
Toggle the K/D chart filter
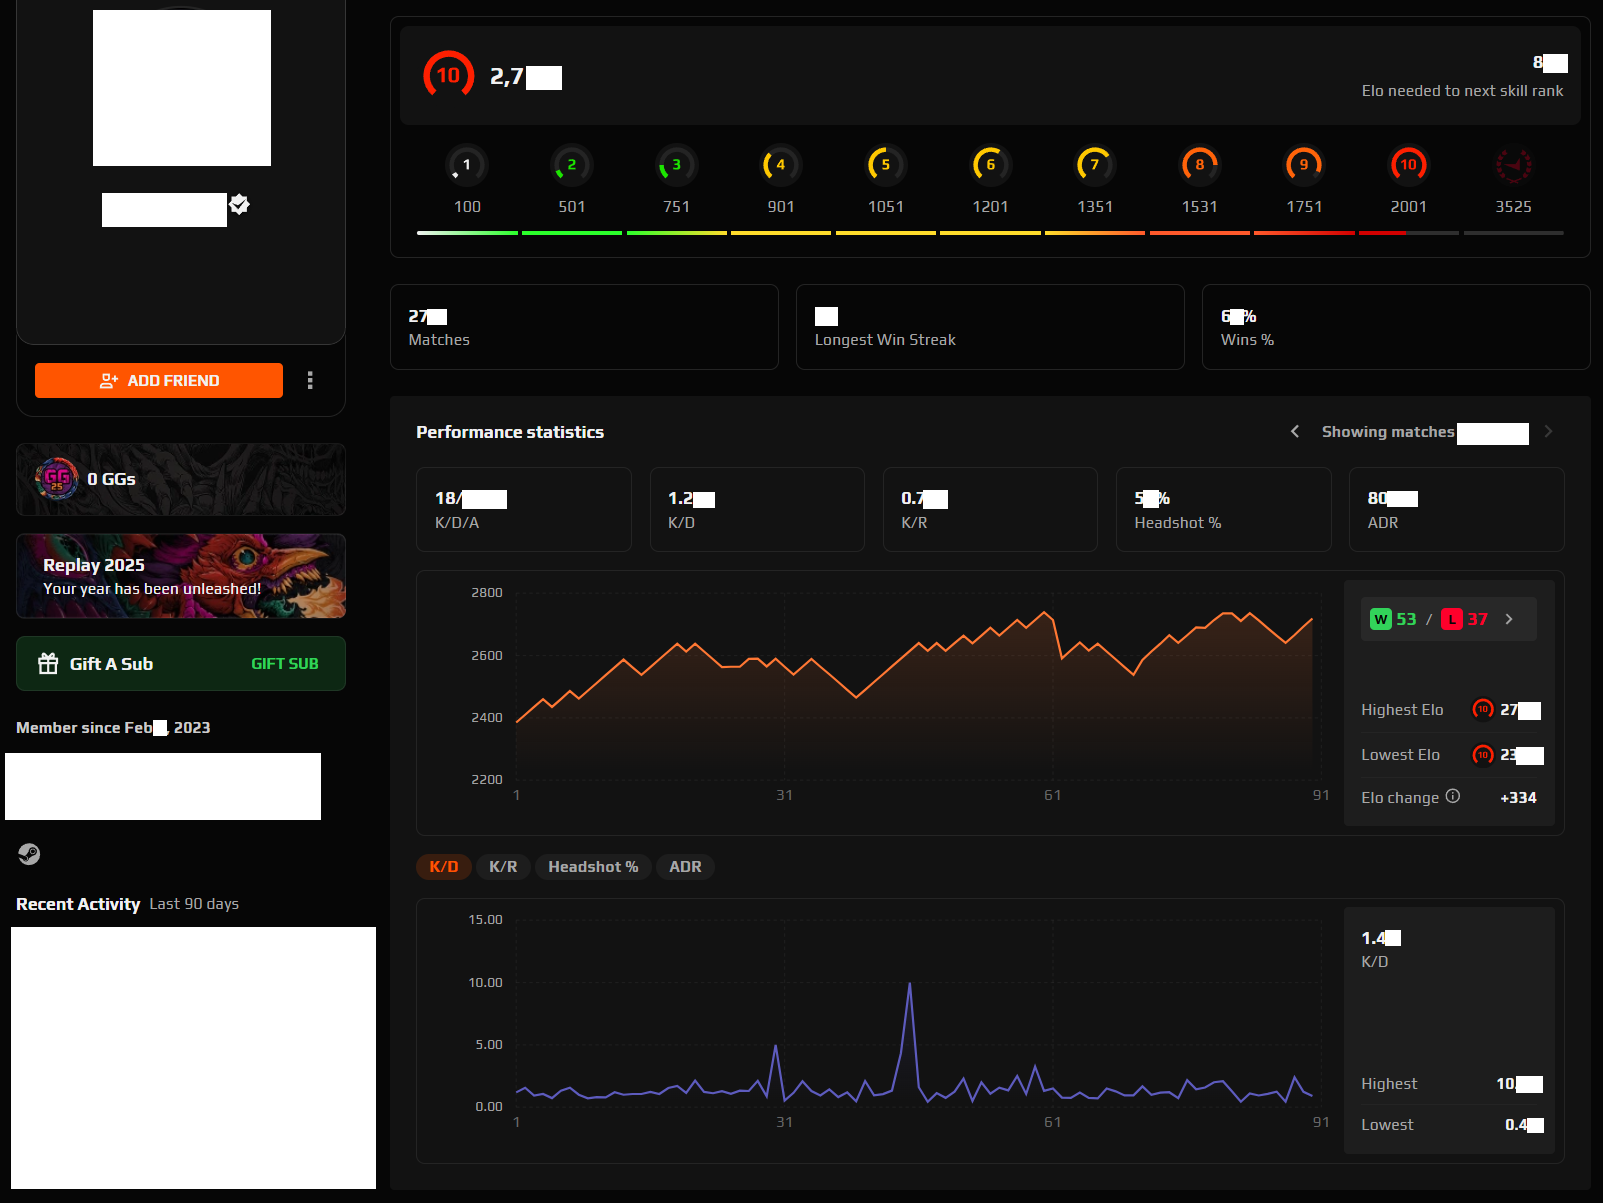click(443, 867)
